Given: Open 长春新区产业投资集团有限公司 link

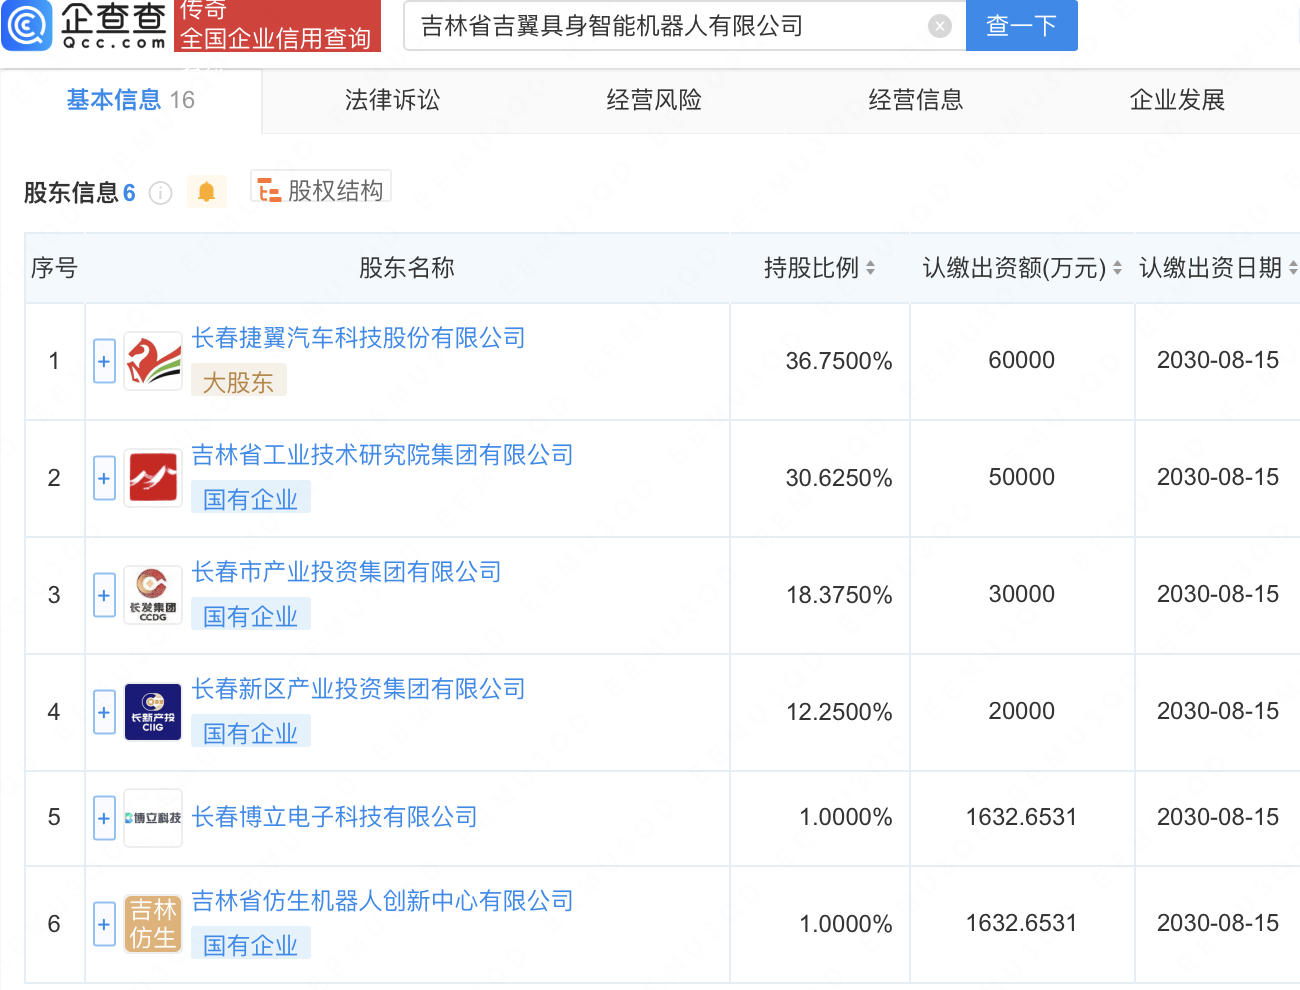Looking at the screenshot, I should [358, 689].
